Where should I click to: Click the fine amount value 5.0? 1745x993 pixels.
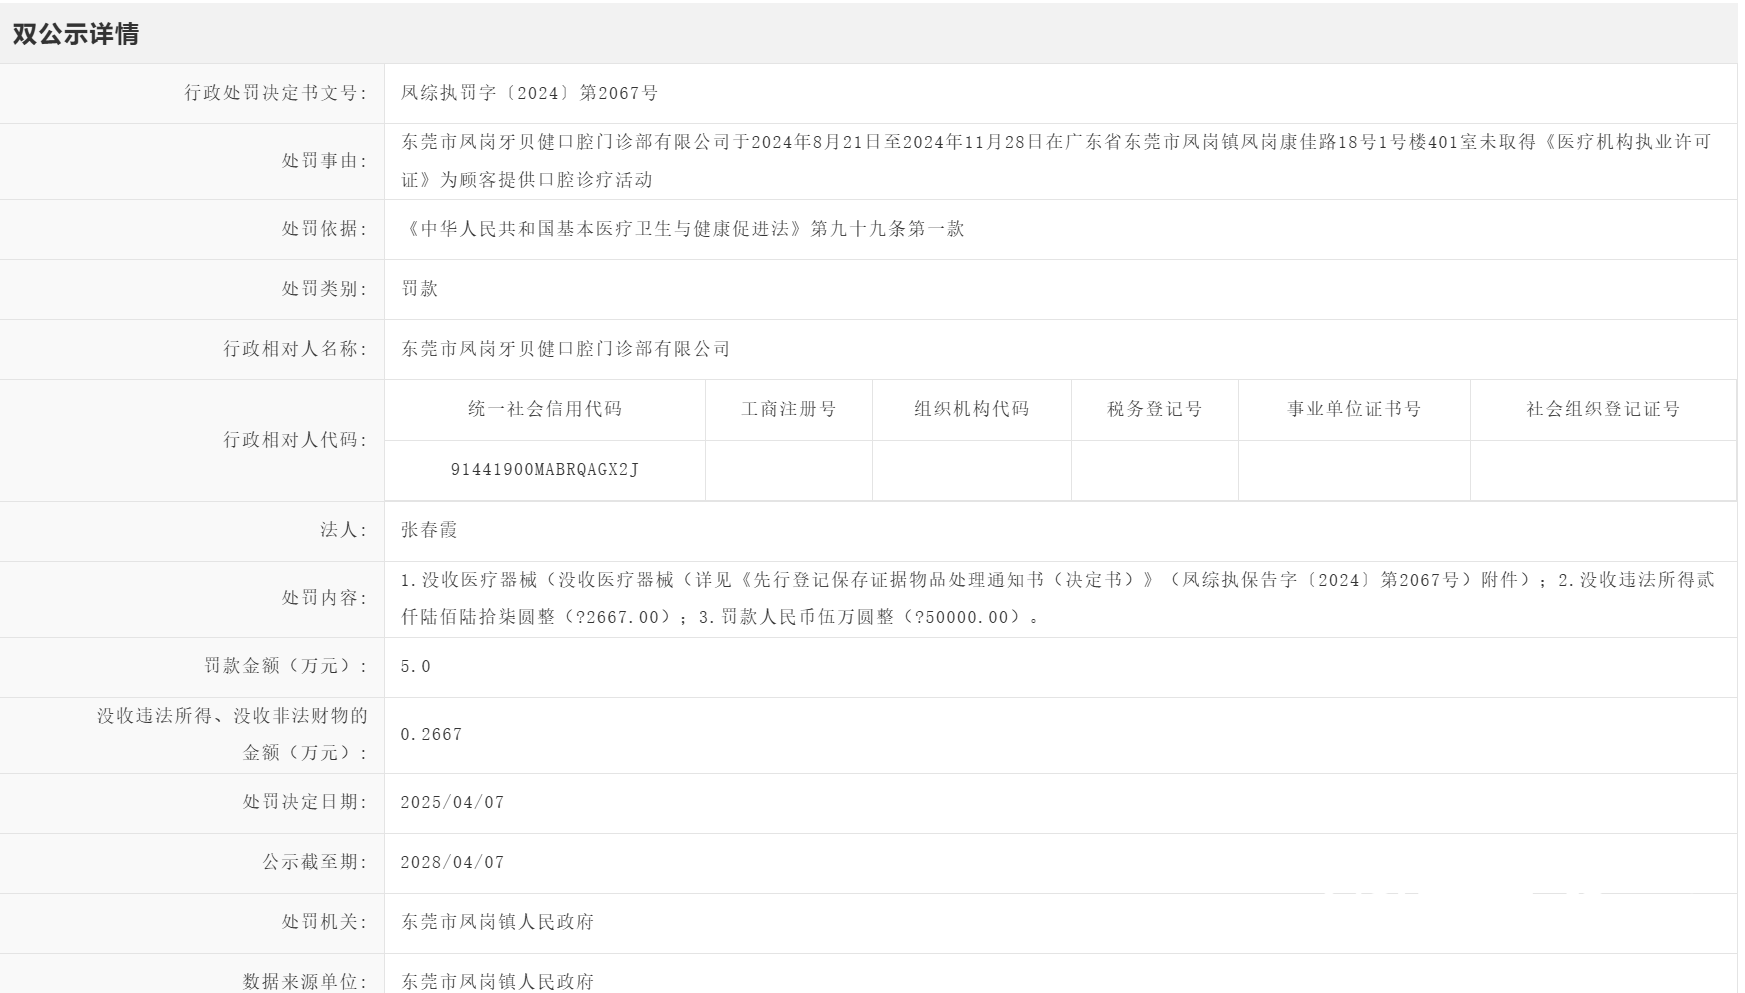click(x=415, y=666)
